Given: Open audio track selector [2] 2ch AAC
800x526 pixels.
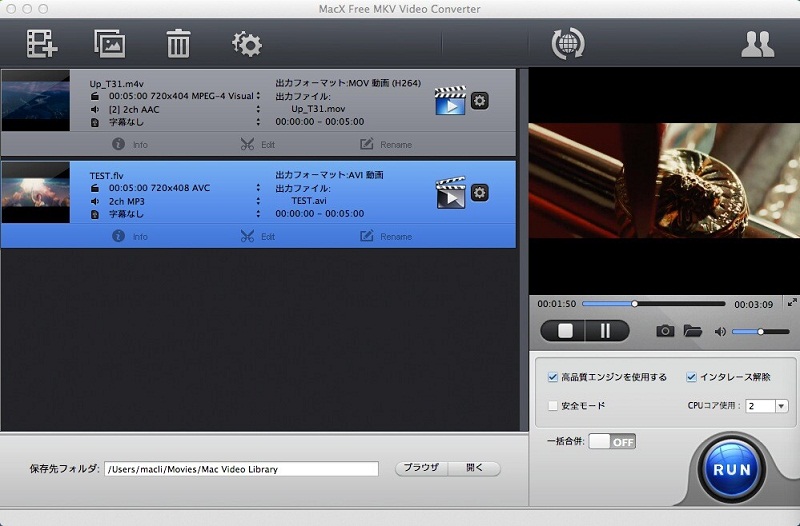Looking at the screenshot, I should click(x=258, y=109).
